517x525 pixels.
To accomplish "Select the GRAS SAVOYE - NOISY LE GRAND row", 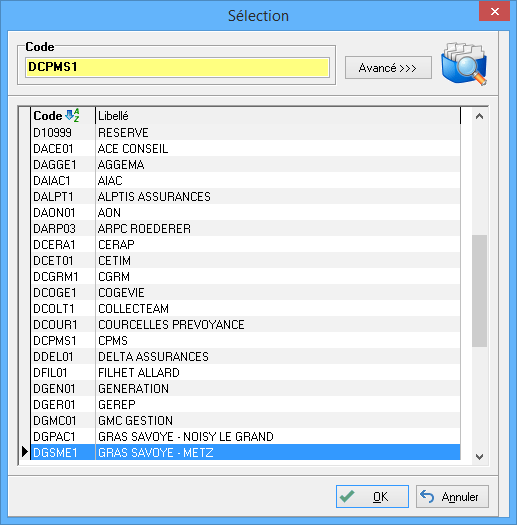I will point(245,437).
